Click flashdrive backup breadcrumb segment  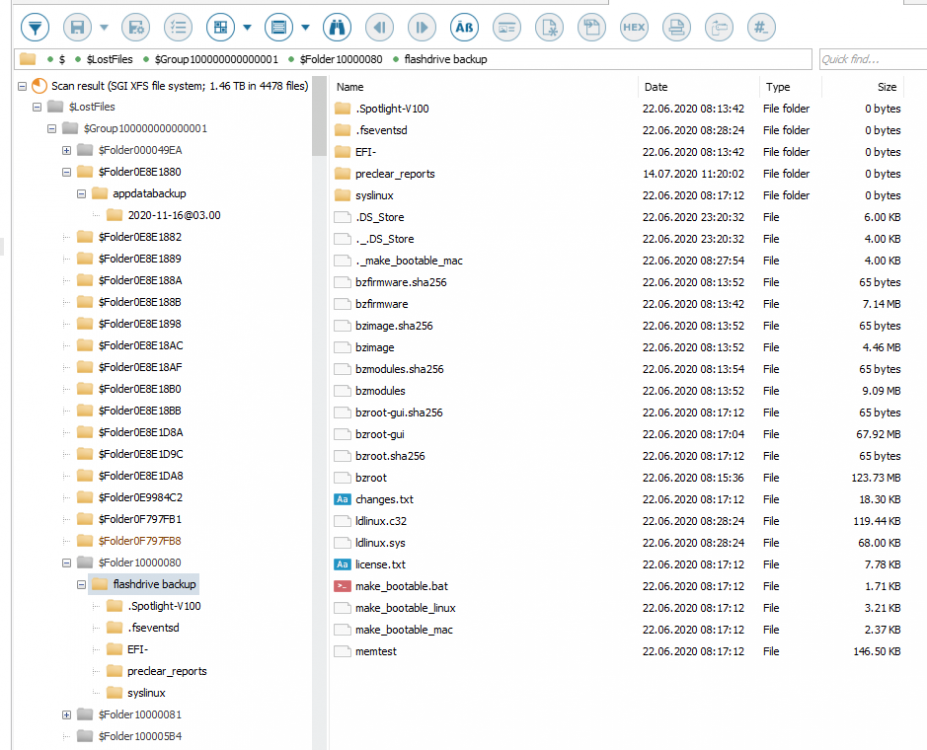[445, 59]
